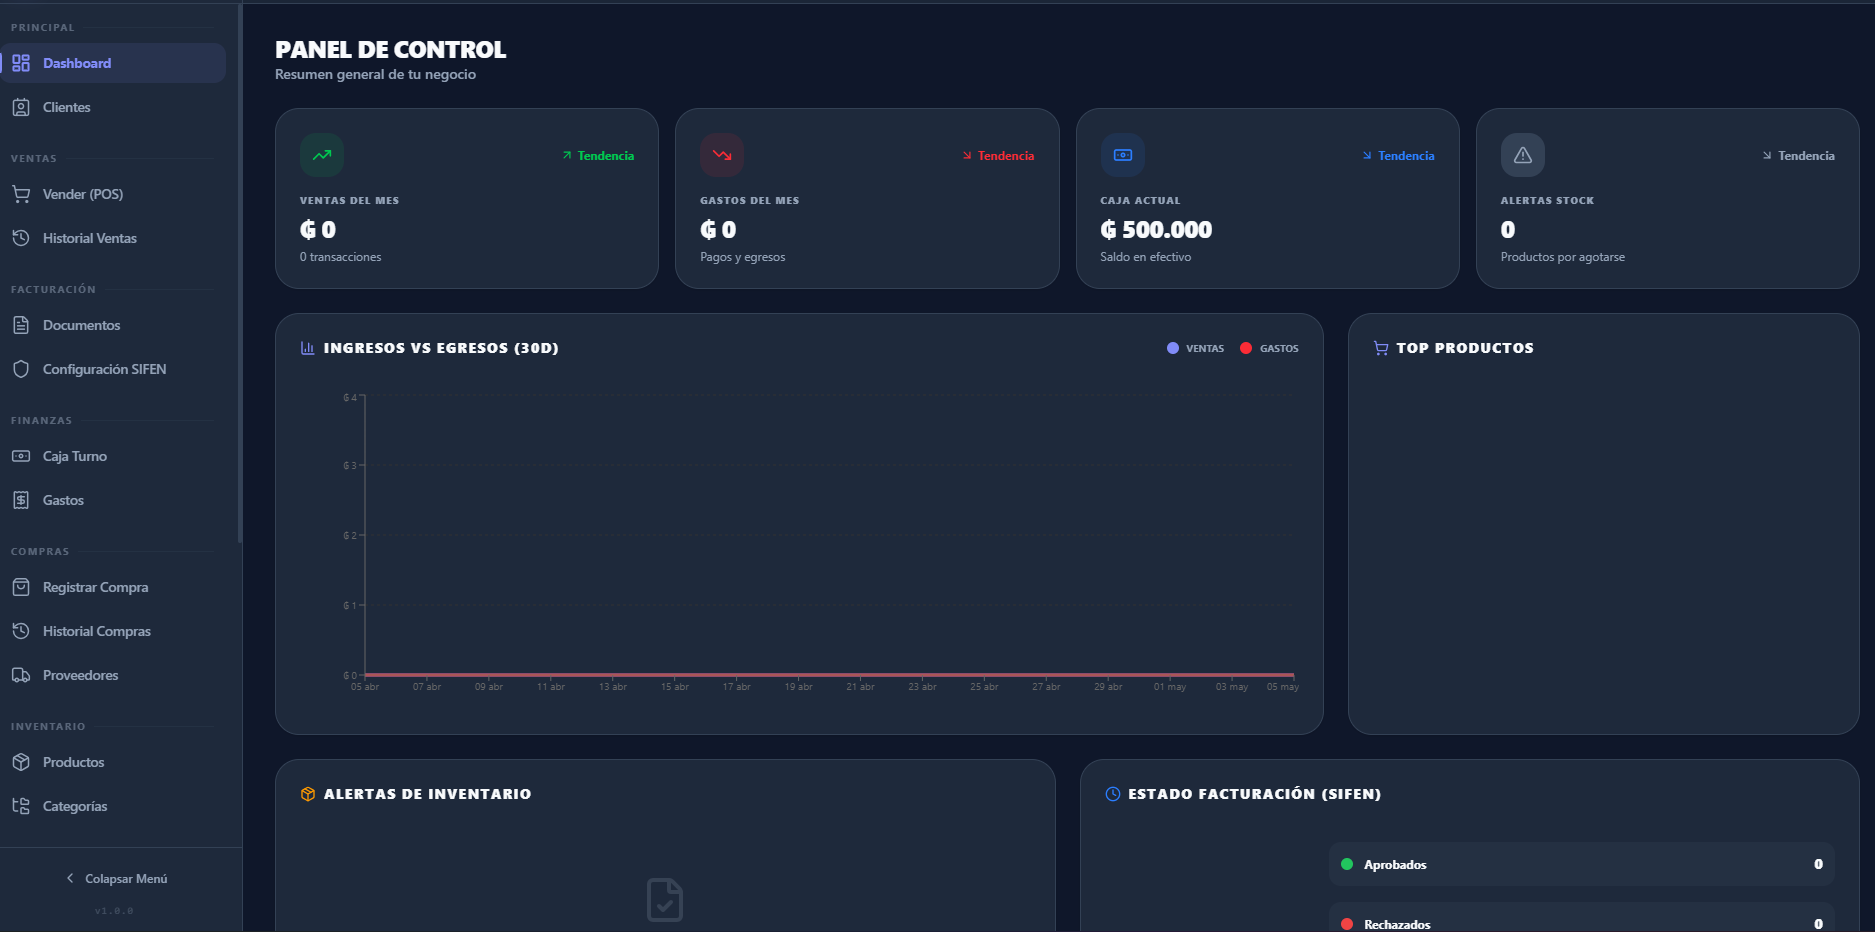Click the Dashboard grid icon in sidebar
Image resolution: width=1875 pixels, height=932 pixels.
pos(21,63)
